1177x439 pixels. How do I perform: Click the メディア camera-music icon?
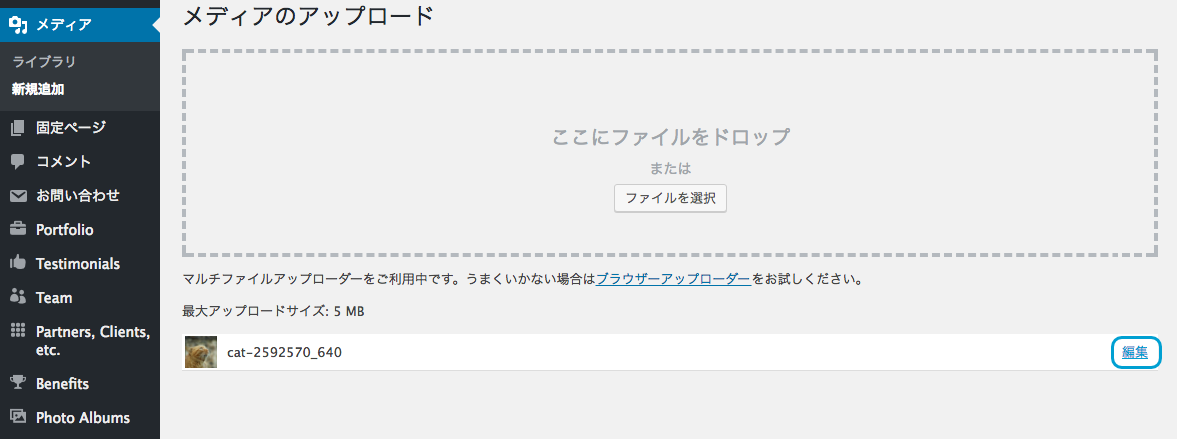coord(18,25)
